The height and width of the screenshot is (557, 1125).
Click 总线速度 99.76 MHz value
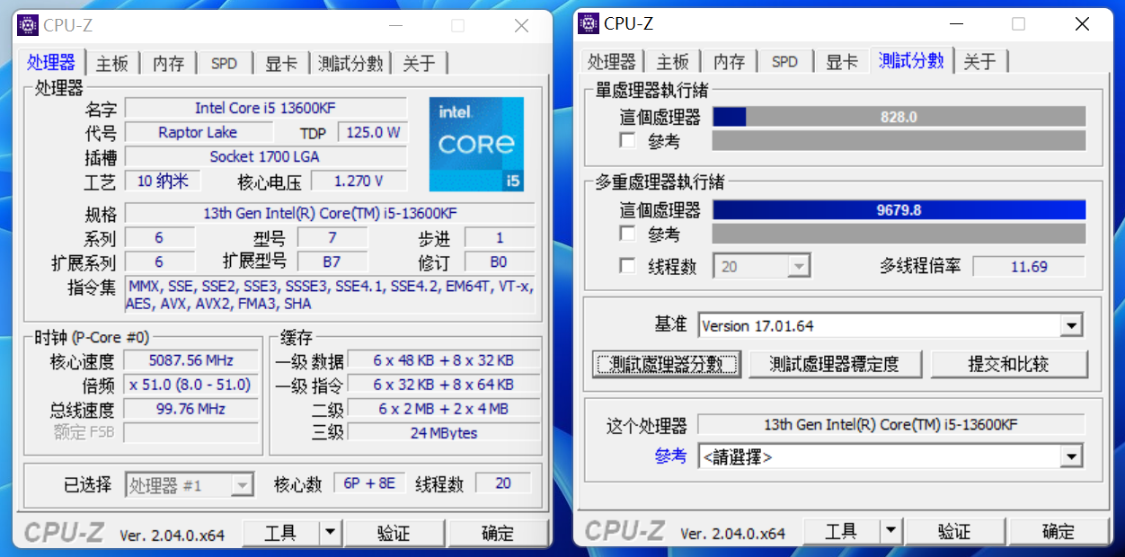191,409
